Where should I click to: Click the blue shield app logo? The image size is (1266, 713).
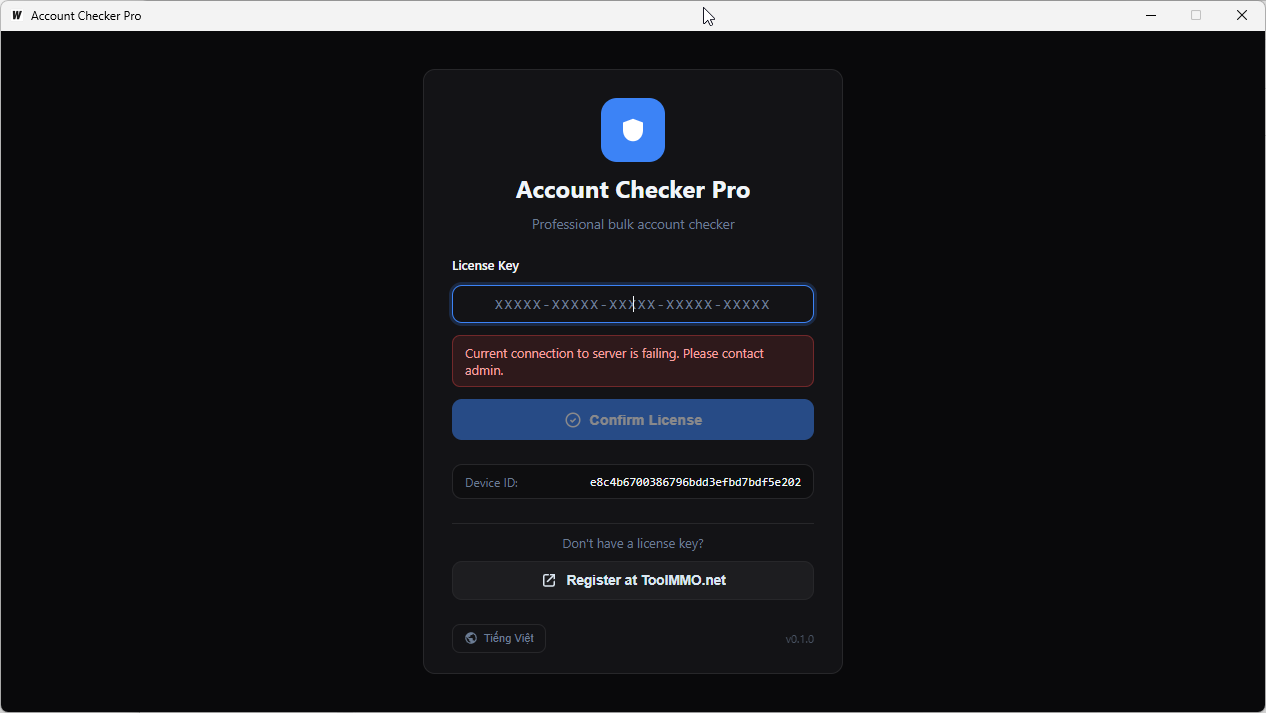[633, 130]
